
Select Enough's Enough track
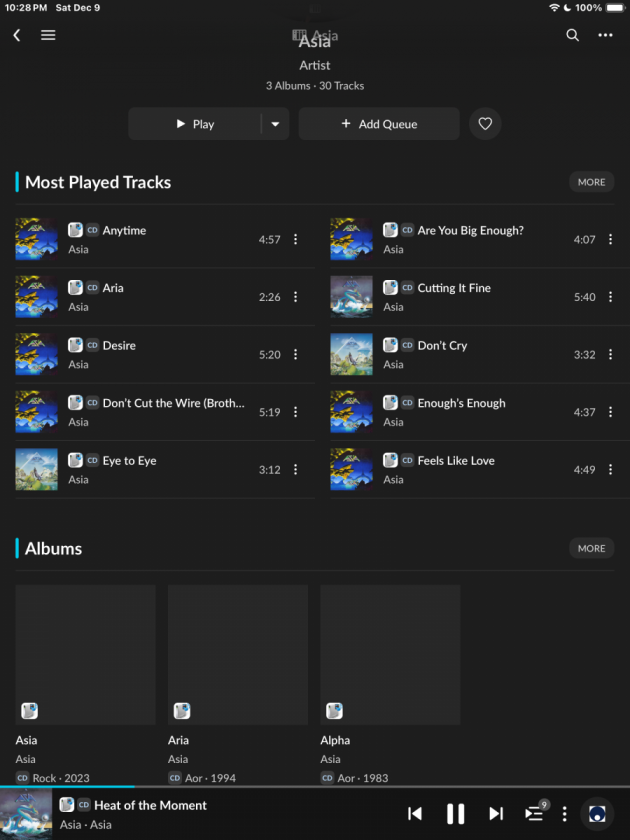[480, 412]
